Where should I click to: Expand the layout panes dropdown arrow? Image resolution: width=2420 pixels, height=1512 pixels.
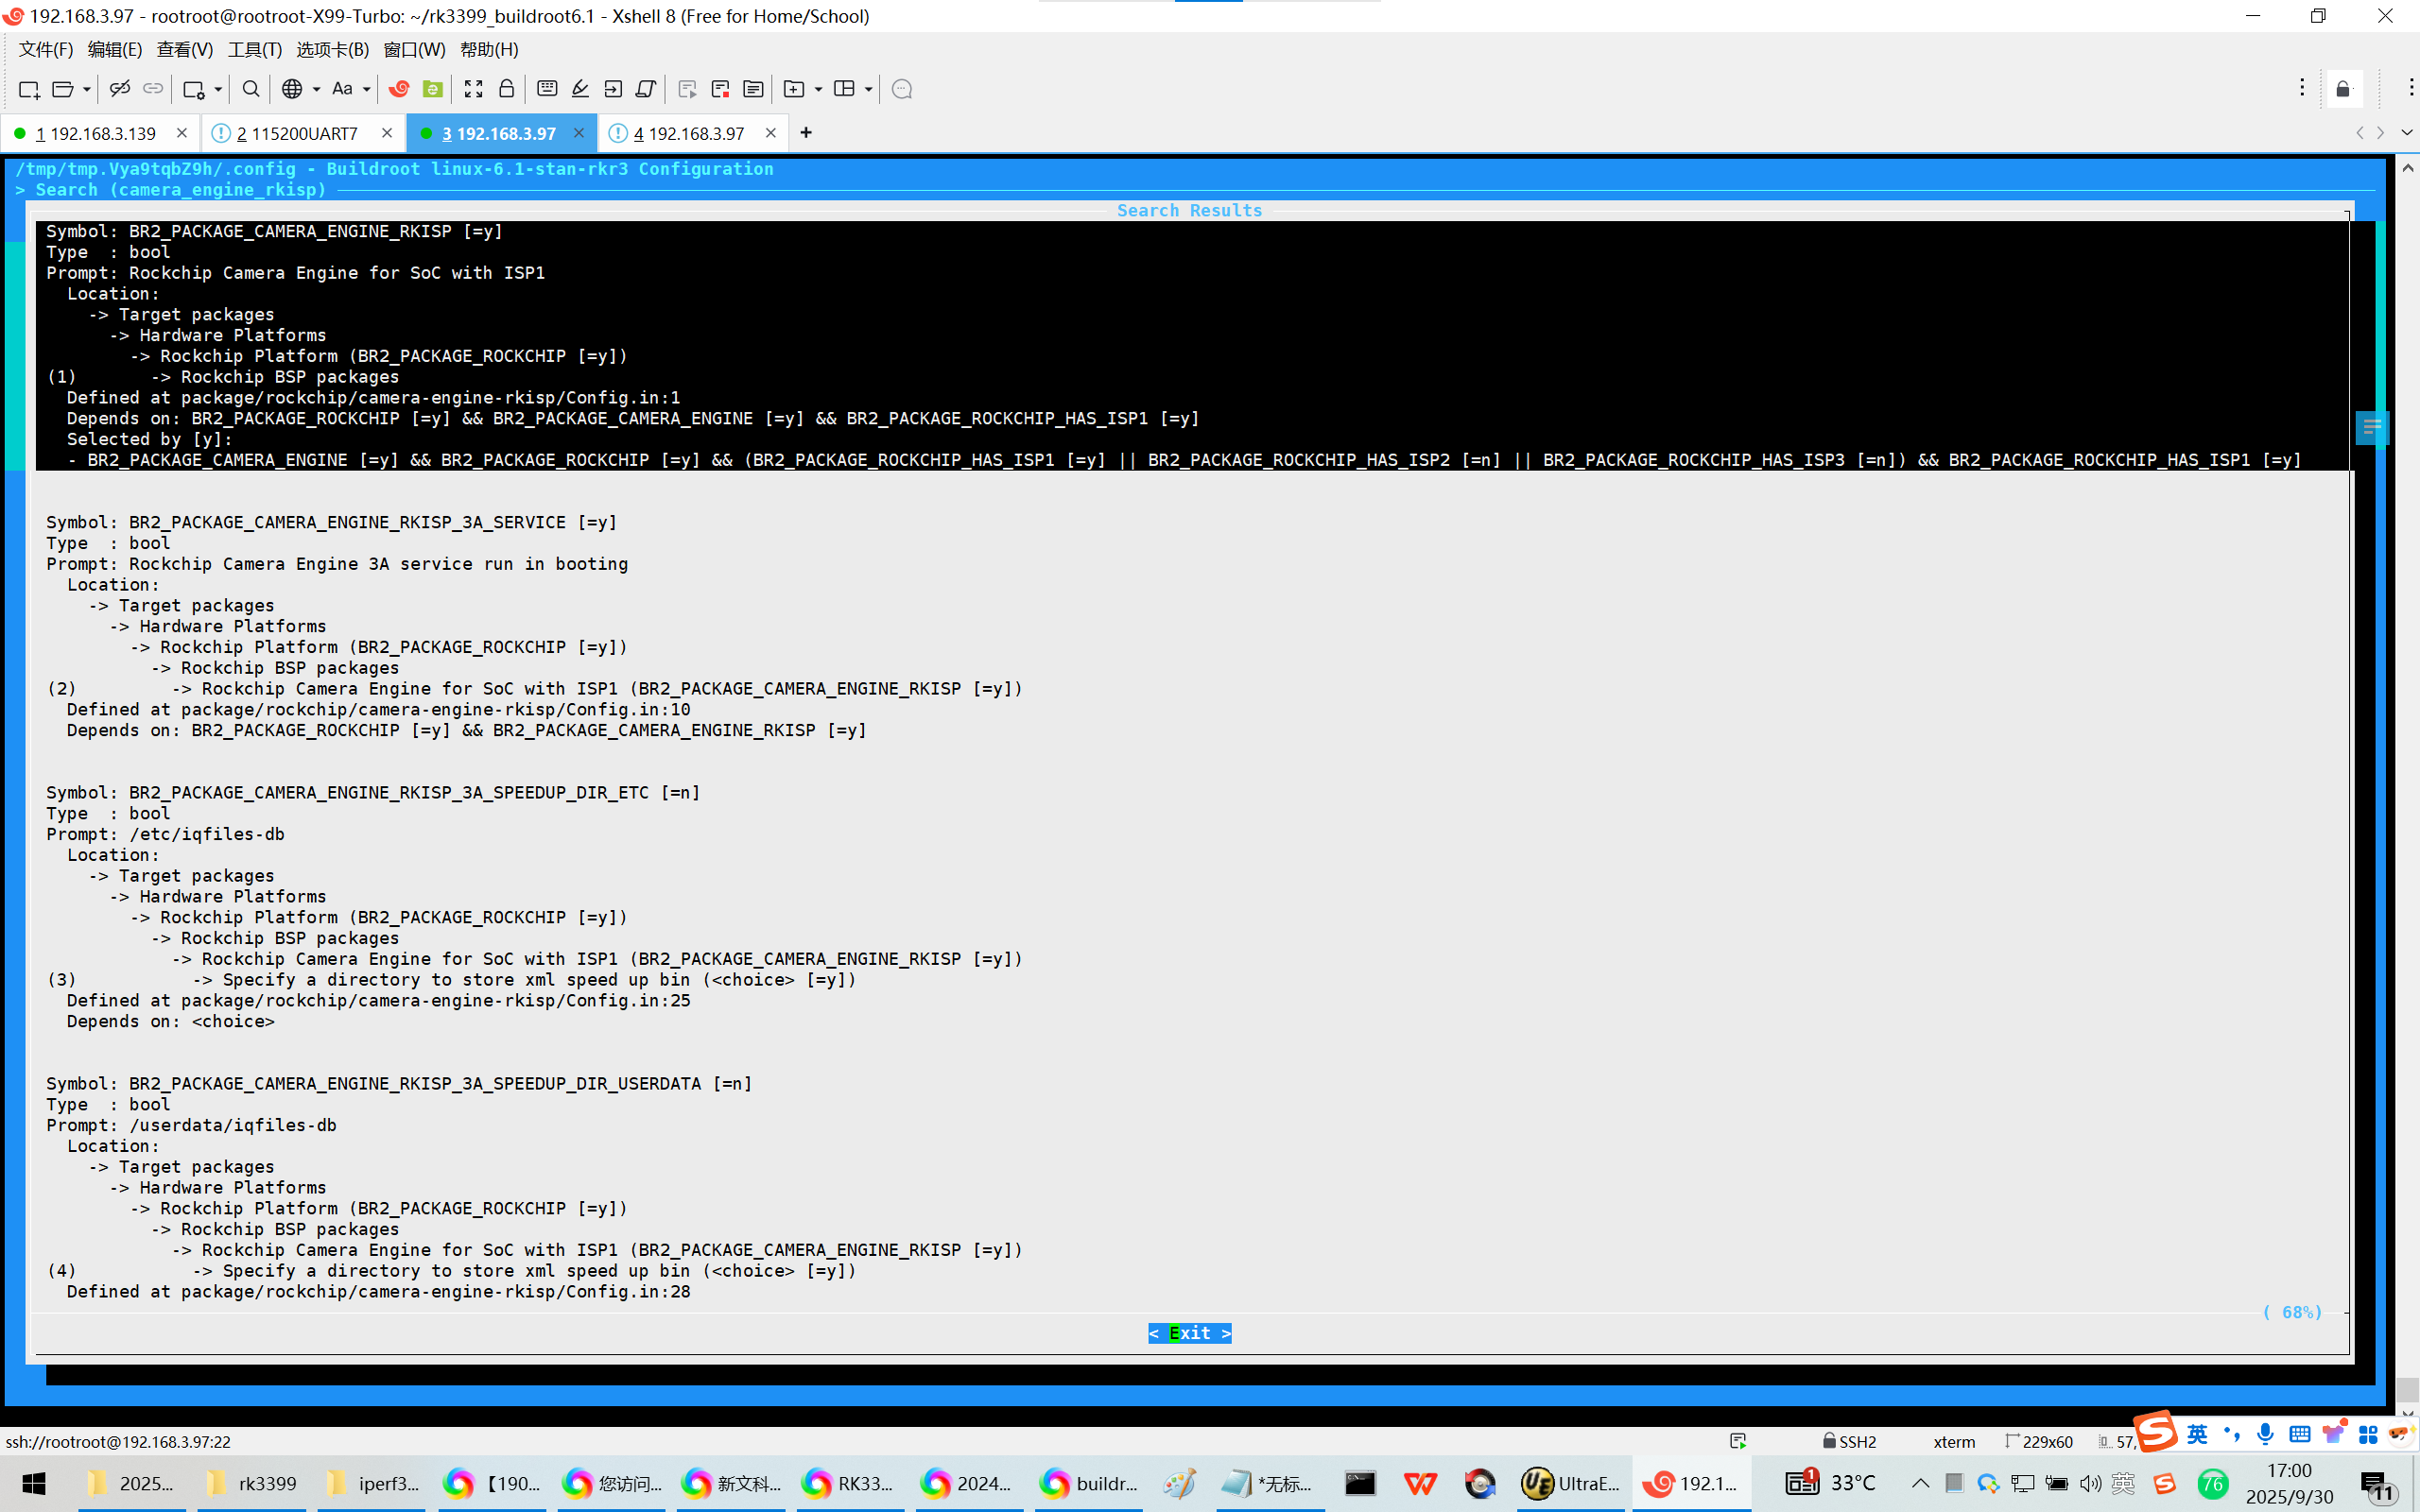click(868, 89)
